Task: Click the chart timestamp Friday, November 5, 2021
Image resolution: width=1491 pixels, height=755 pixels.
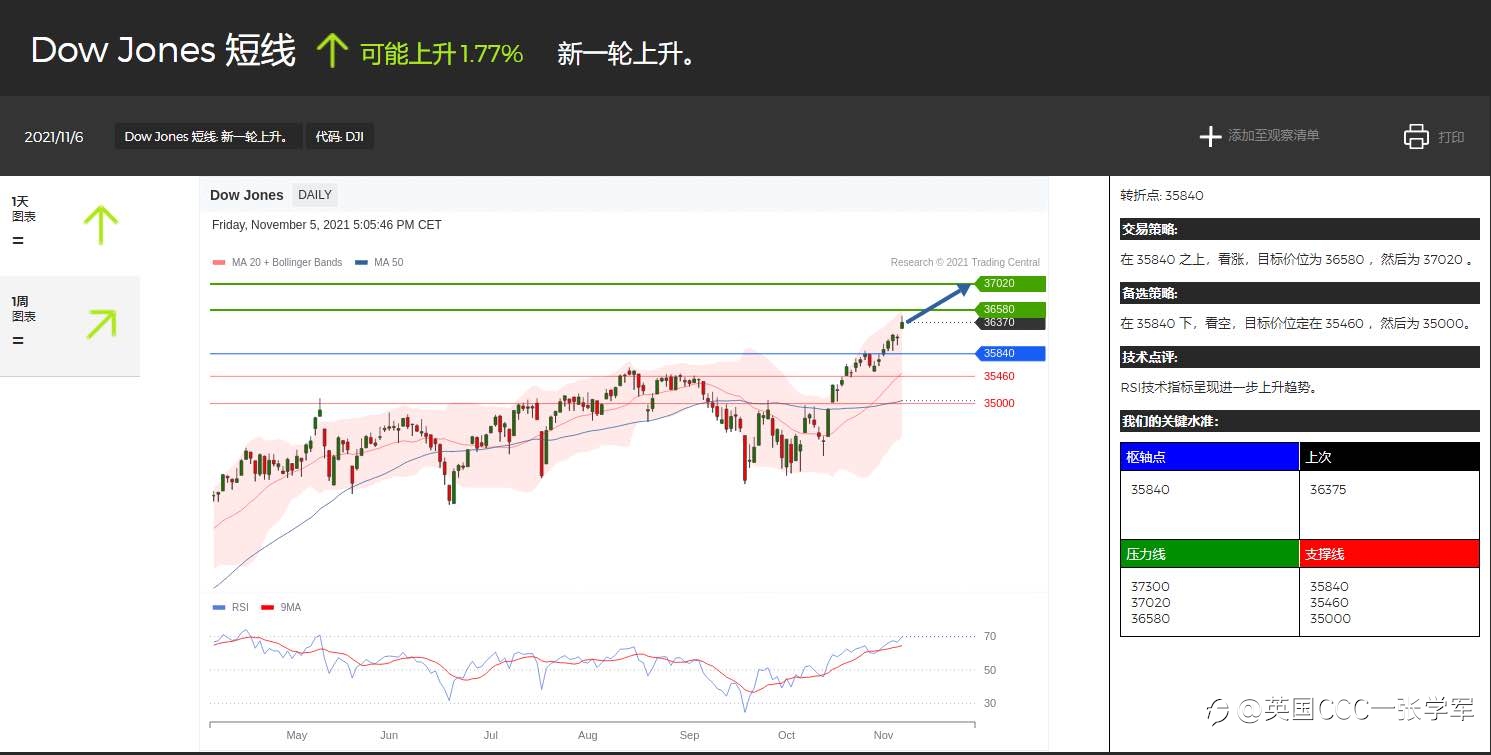Action: click(x=326, y=225)
